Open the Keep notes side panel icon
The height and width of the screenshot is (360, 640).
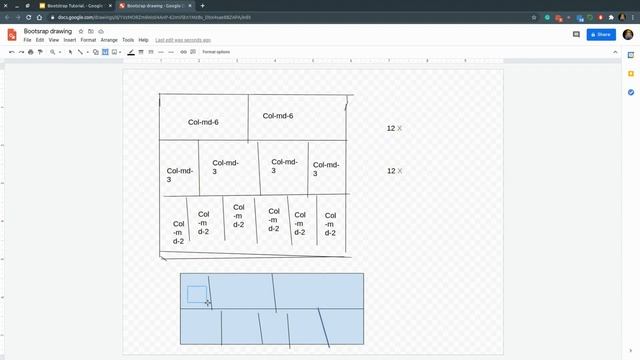[631, 74]
